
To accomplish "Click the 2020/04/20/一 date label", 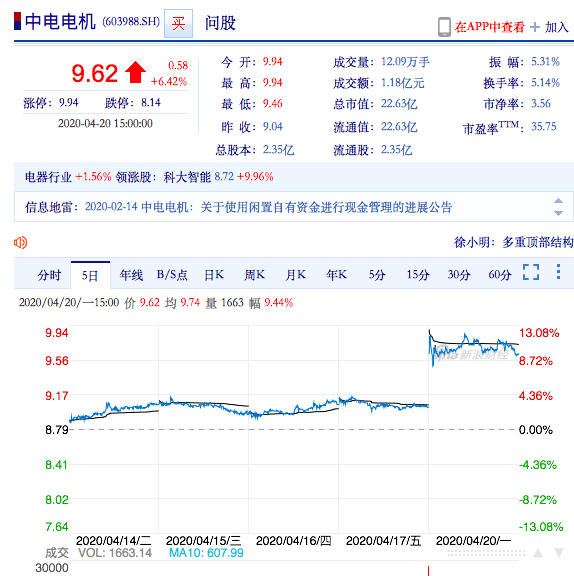I will tap(473, 541).
